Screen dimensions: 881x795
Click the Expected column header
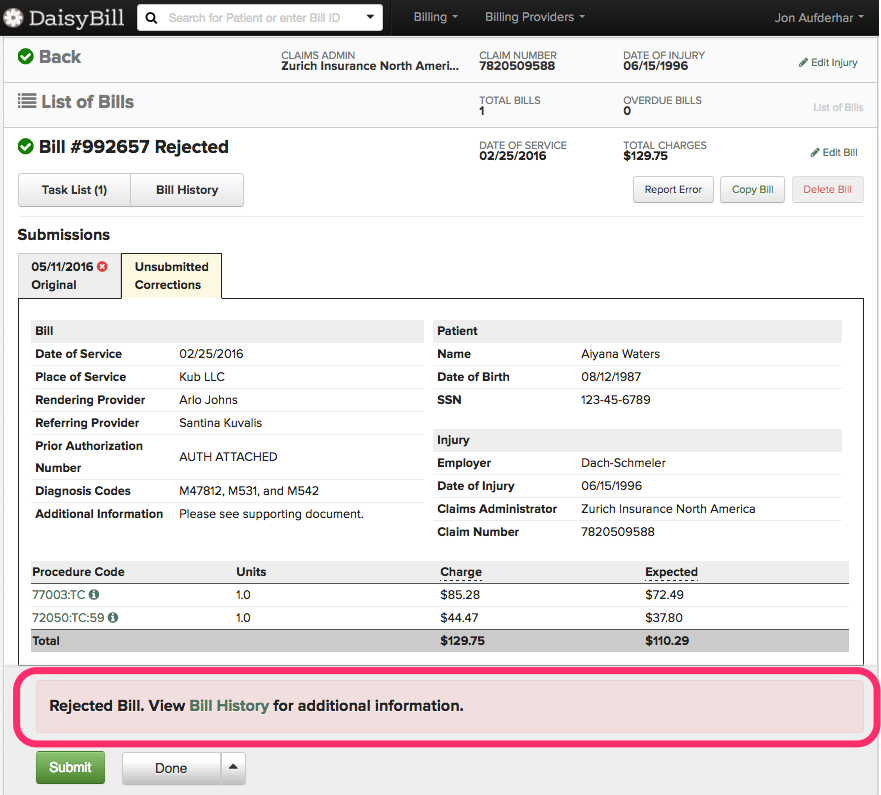(x=671, y=571)
